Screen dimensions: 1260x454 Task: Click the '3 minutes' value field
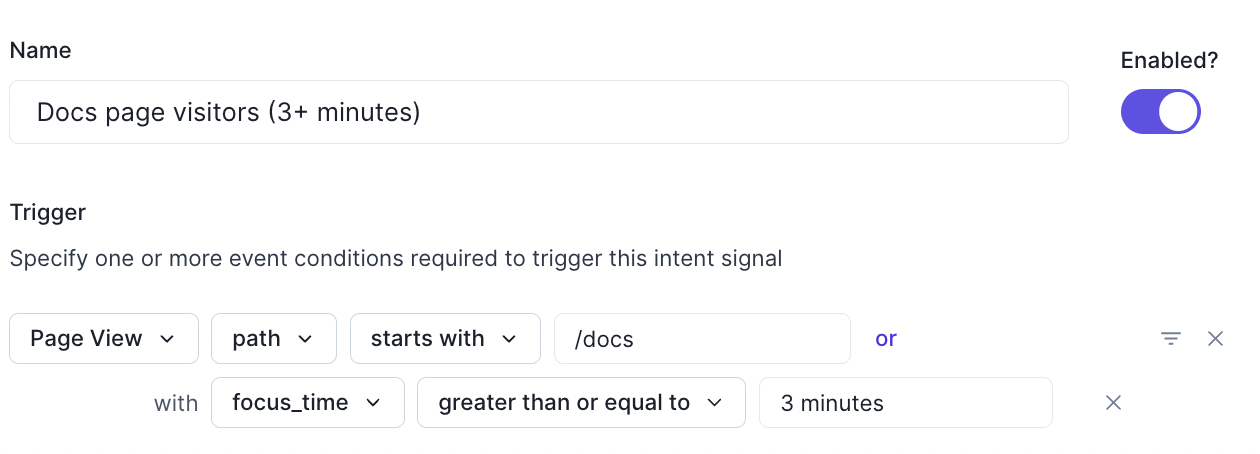(x=905, y=403)
